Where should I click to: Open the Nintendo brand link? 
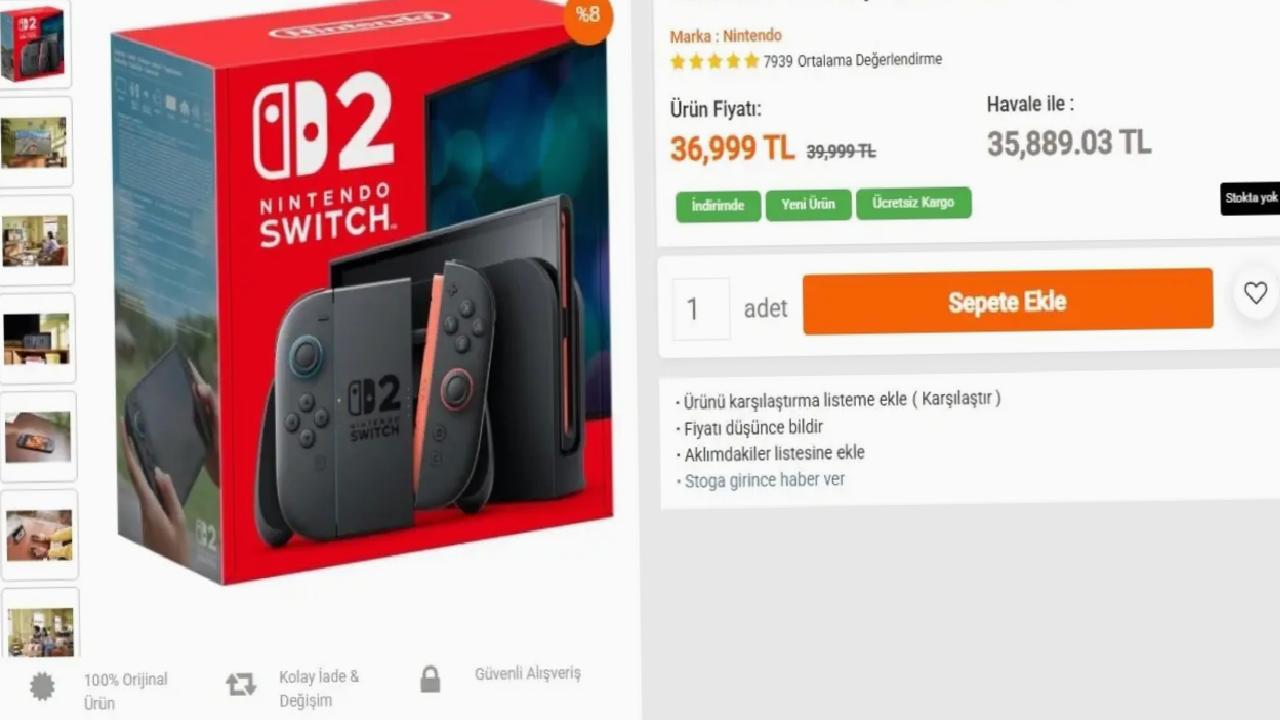coord(752,36)
